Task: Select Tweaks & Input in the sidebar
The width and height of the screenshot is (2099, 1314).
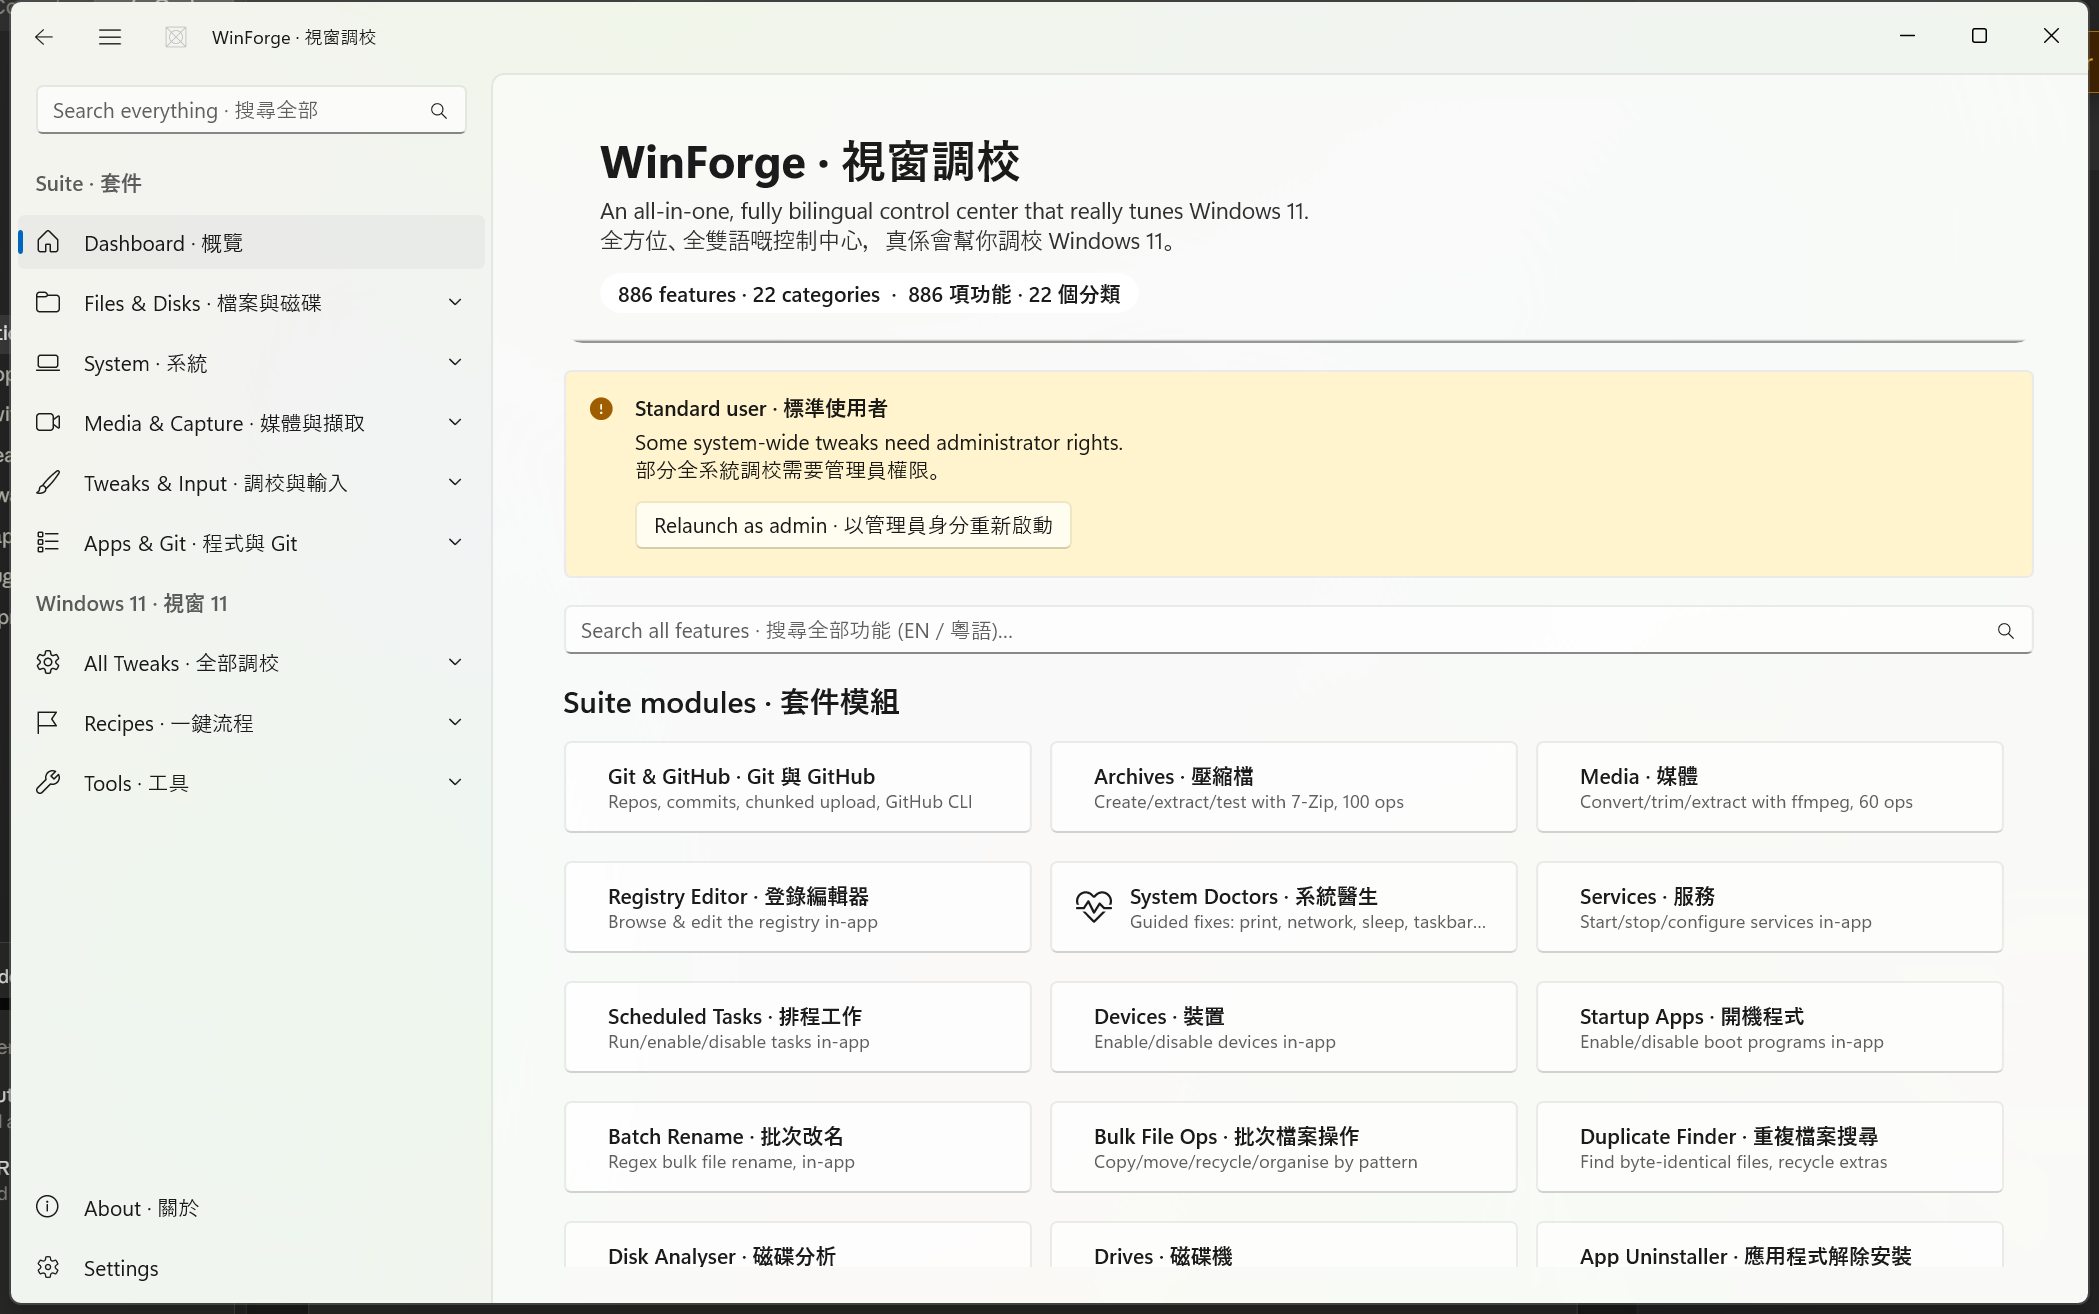Action: [251, 483]
